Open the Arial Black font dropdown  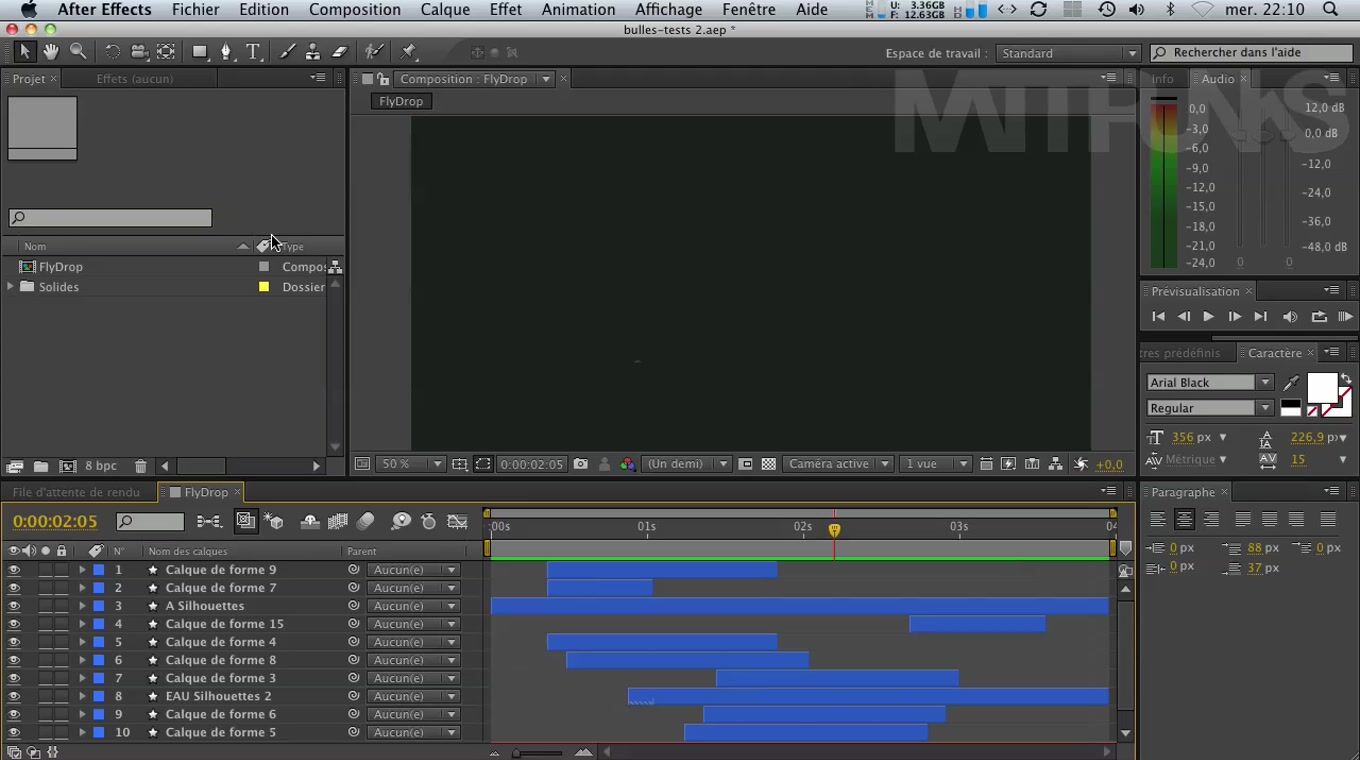click(1265, 383)
